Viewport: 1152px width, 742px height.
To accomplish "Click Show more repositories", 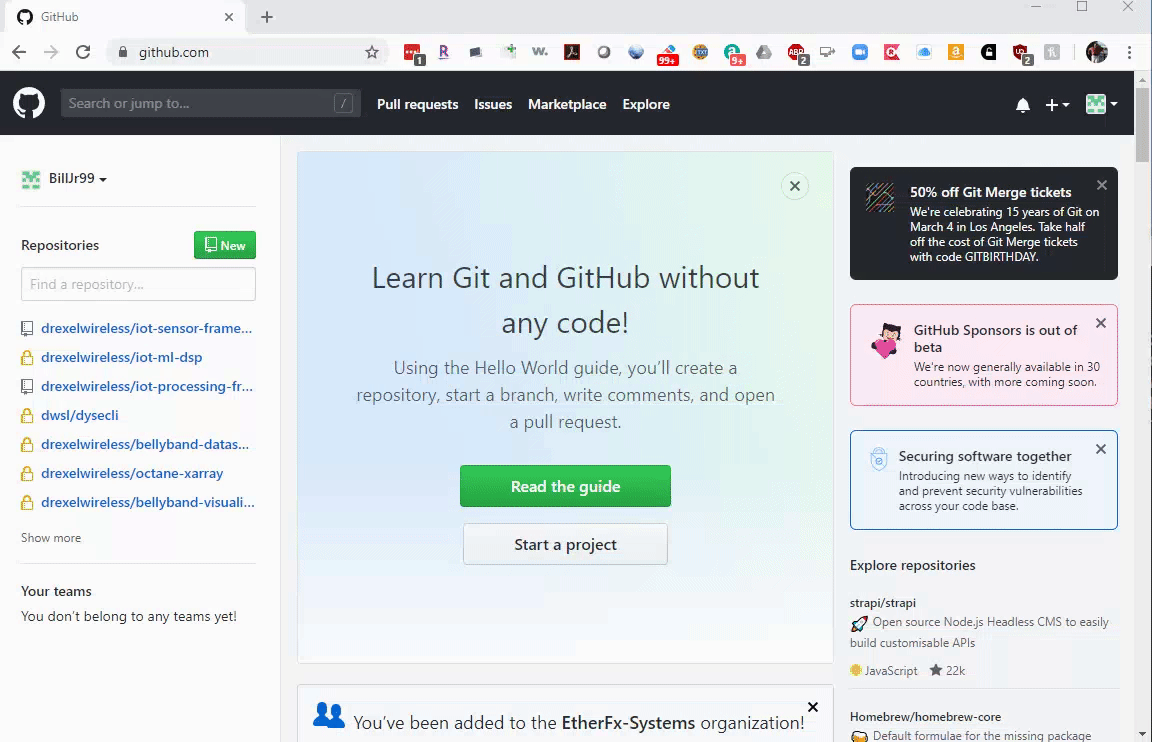I will (x=51, y=538).
